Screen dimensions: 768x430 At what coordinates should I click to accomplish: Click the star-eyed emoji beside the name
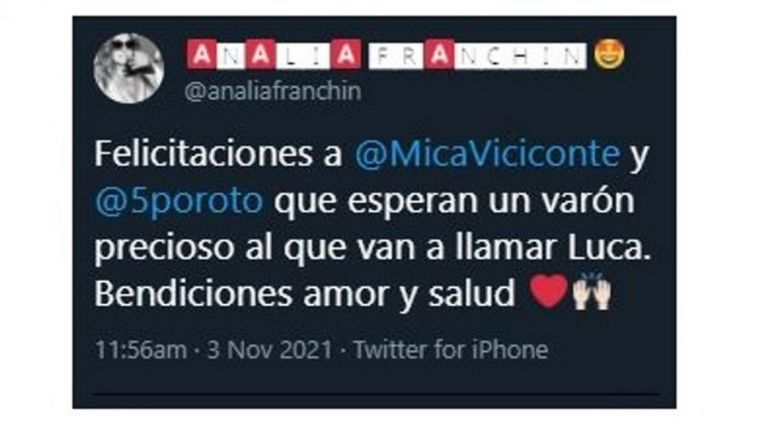(x=609, y=53)
